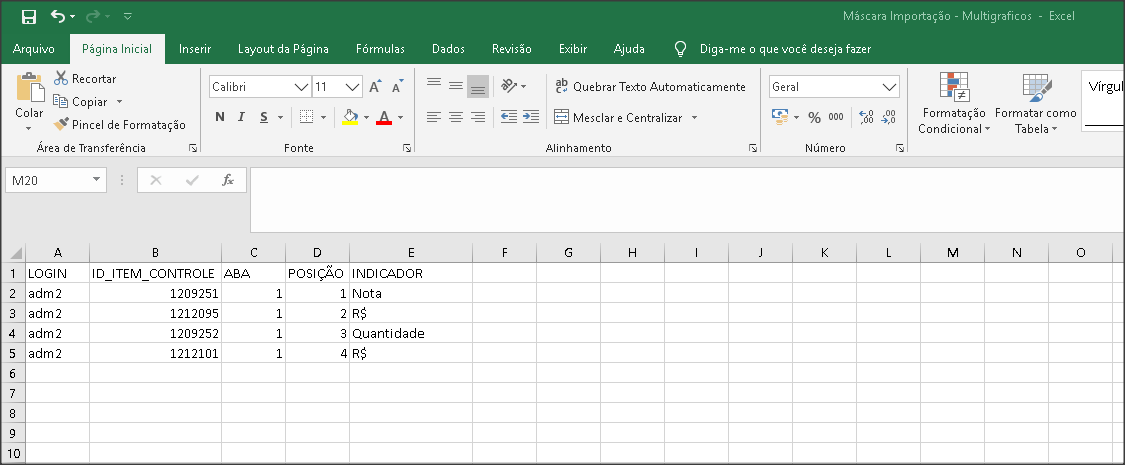Click the Formatação Condicional button
1125x465 pixels.
pyautogui.click(x=954, y=103)
